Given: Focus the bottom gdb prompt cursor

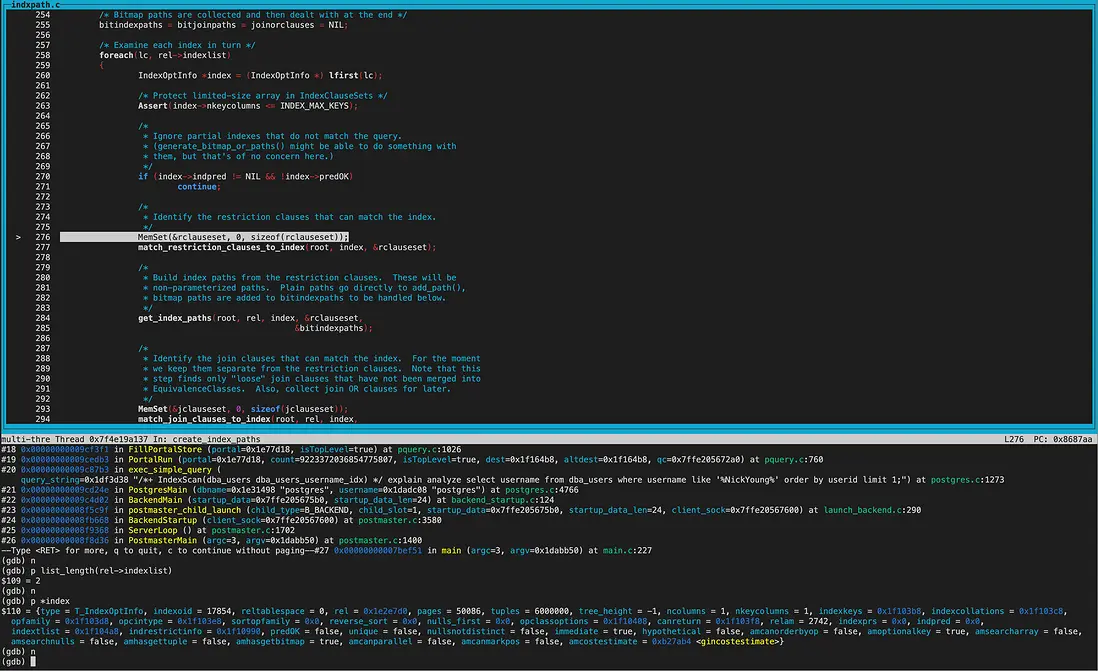Looking at the screenshot, I should [33, 662].
